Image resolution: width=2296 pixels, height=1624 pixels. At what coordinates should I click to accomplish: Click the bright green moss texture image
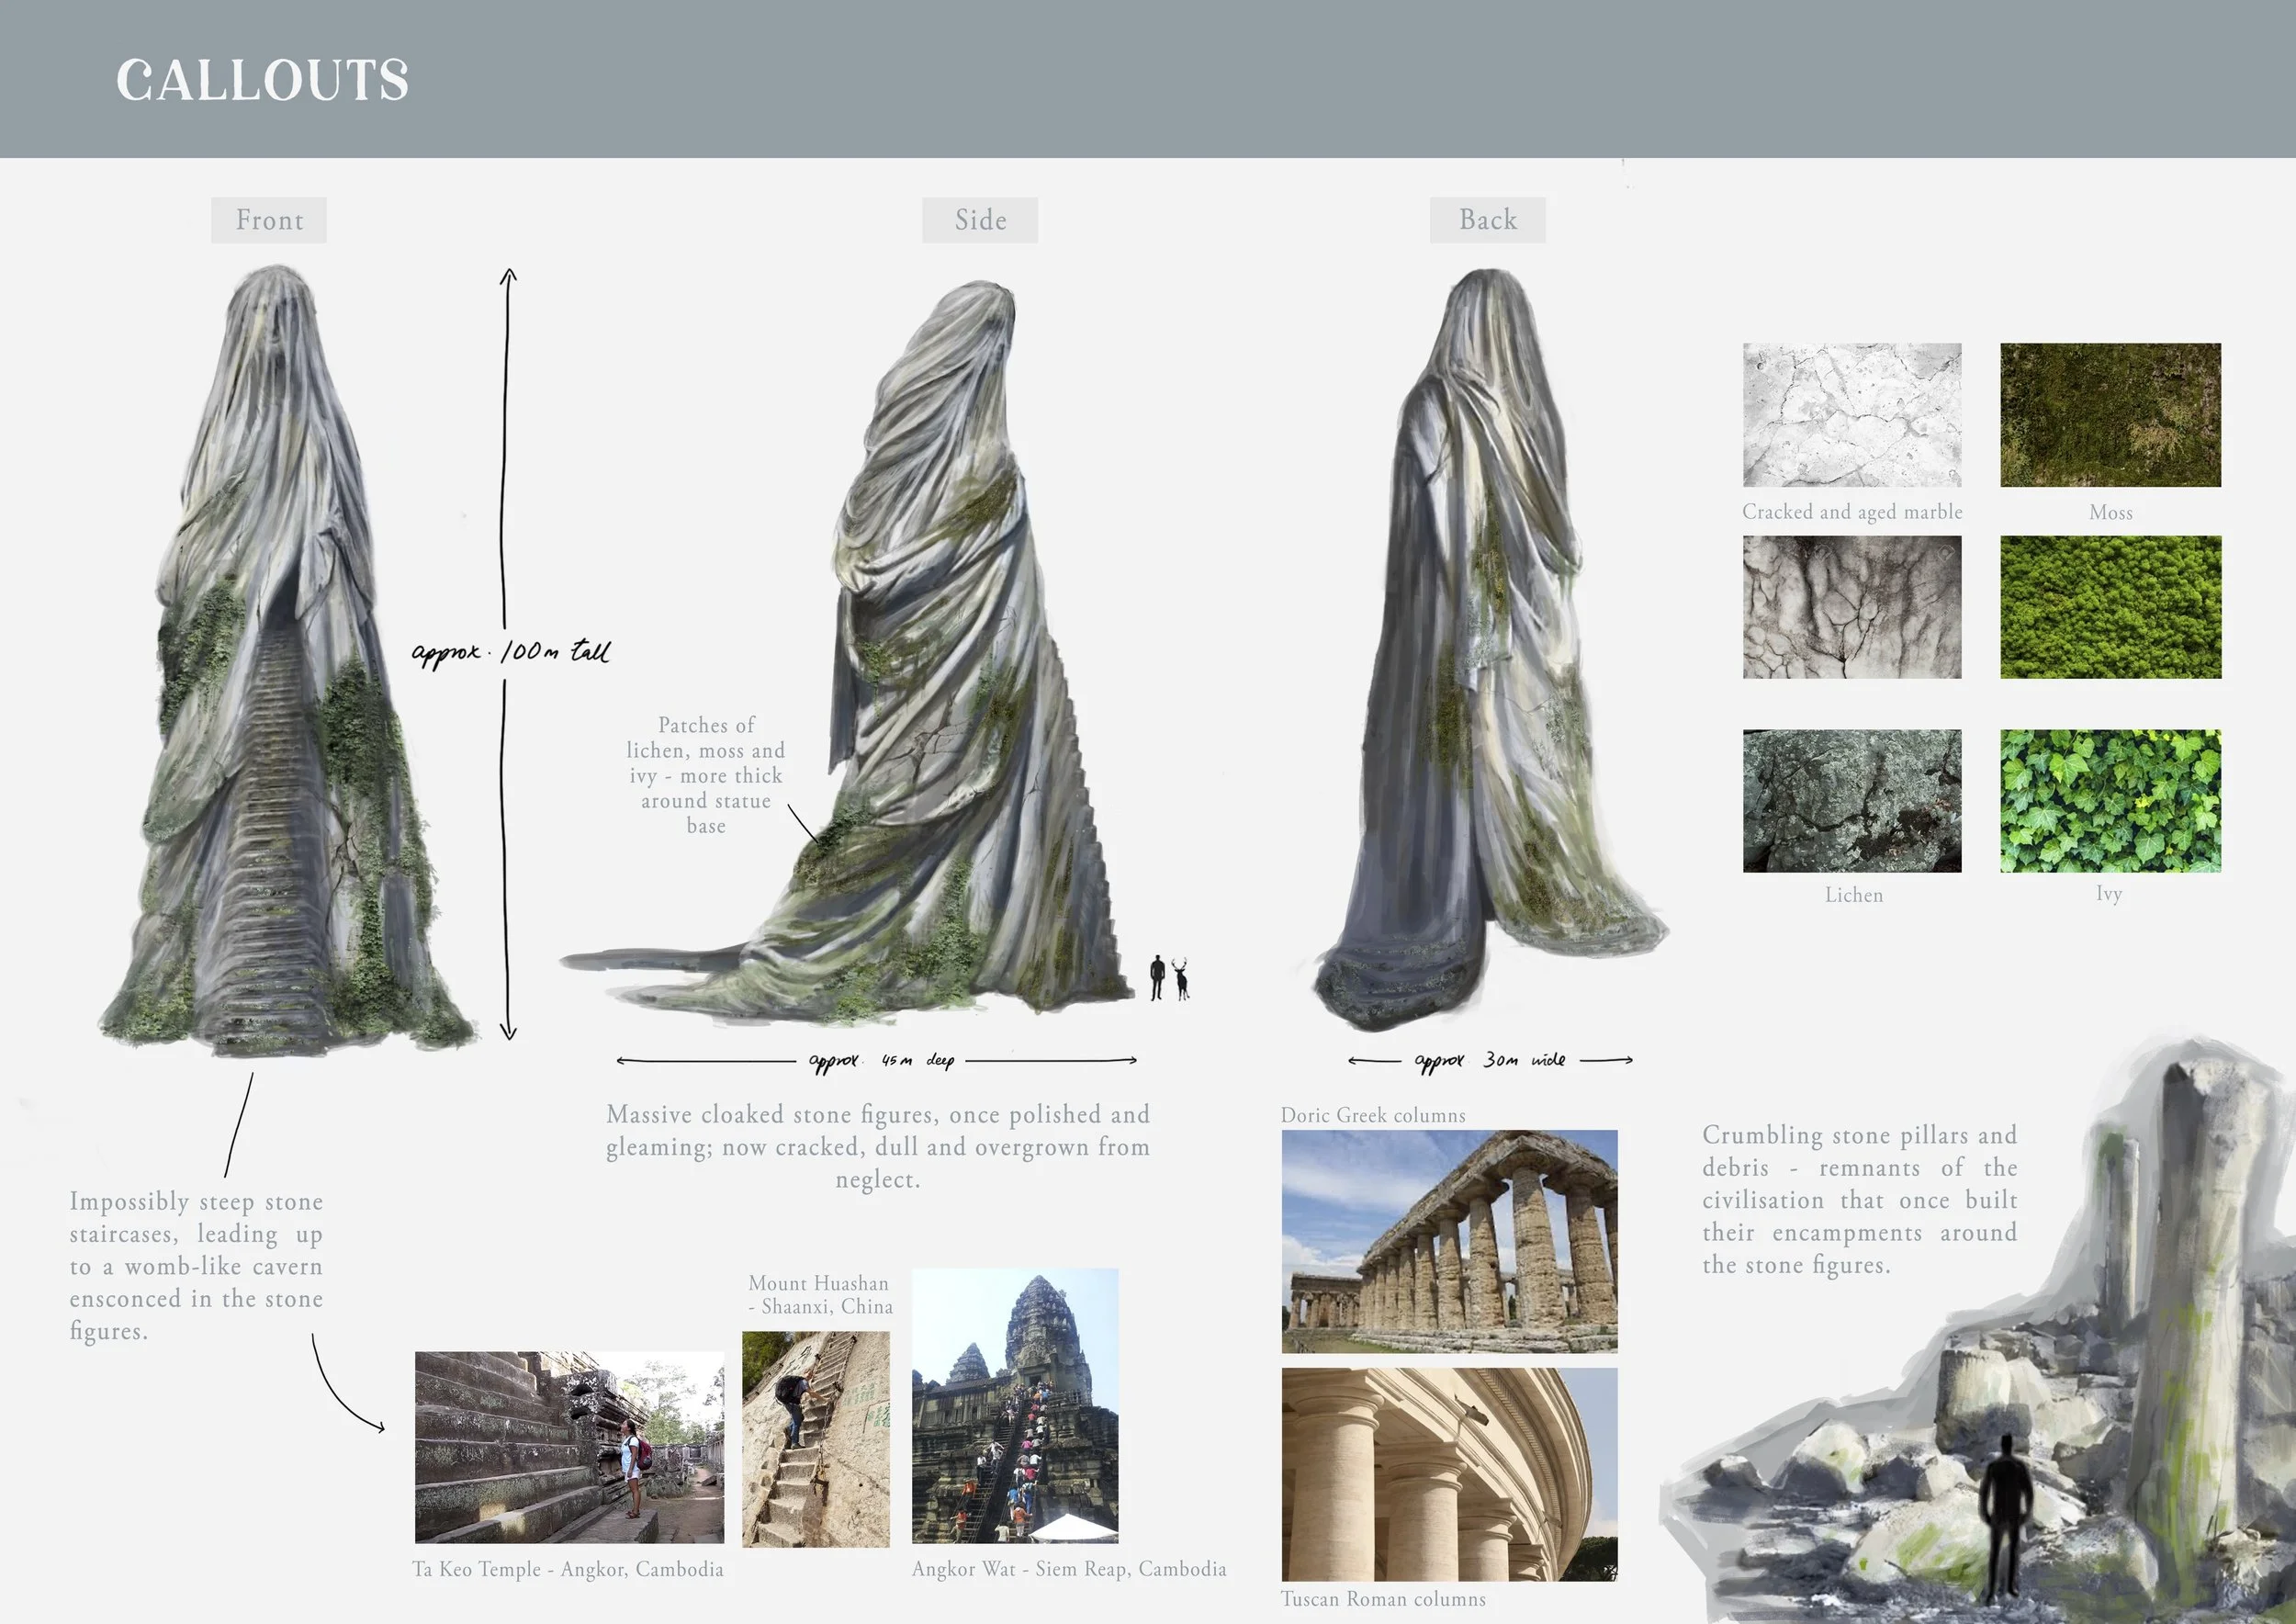(2110, 607)
